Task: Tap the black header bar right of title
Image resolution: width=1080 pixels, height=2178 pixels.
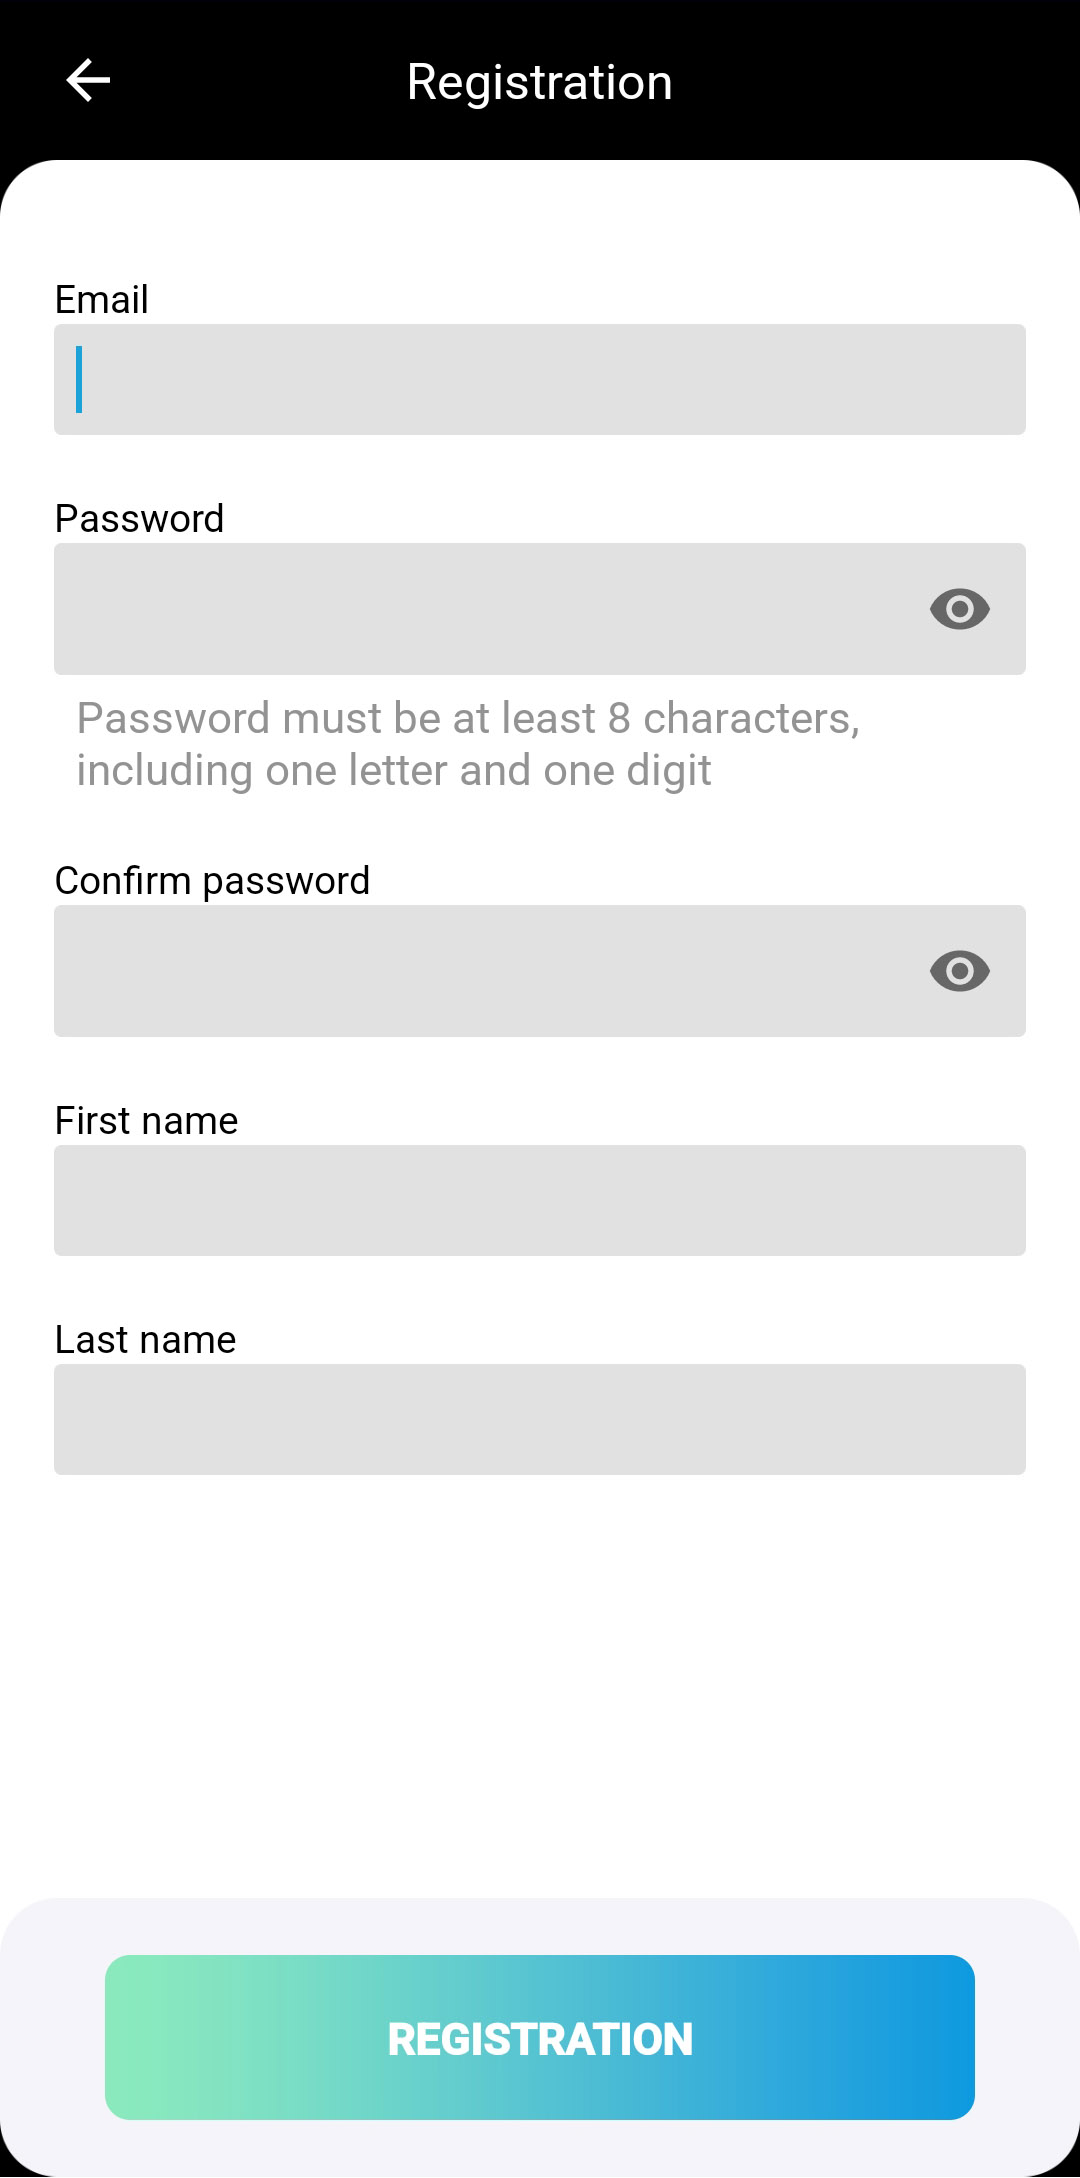Action: [x=880, y=81]
